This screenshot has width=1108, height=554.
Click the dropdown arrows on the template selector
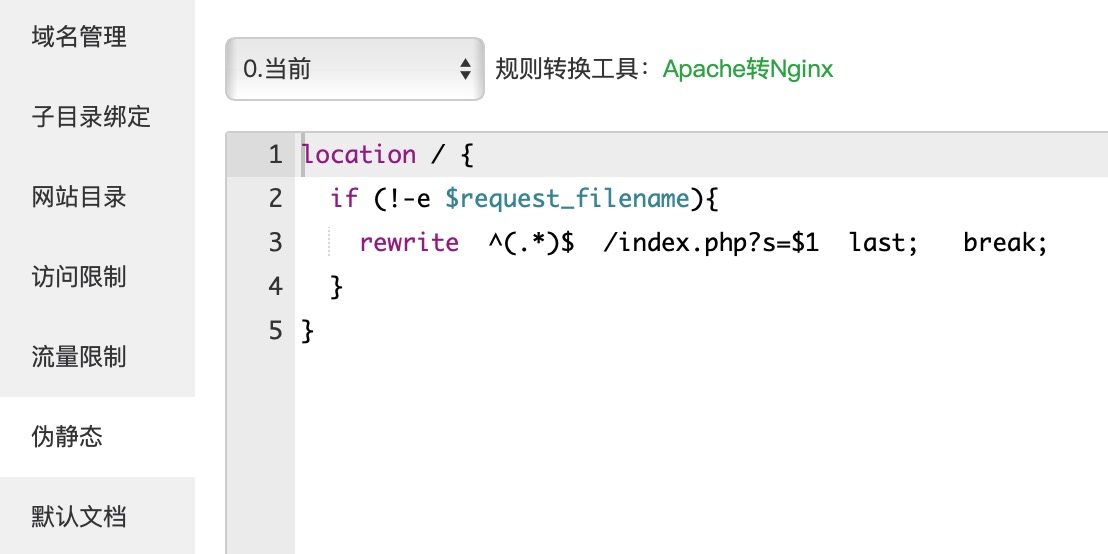(464, 69)
